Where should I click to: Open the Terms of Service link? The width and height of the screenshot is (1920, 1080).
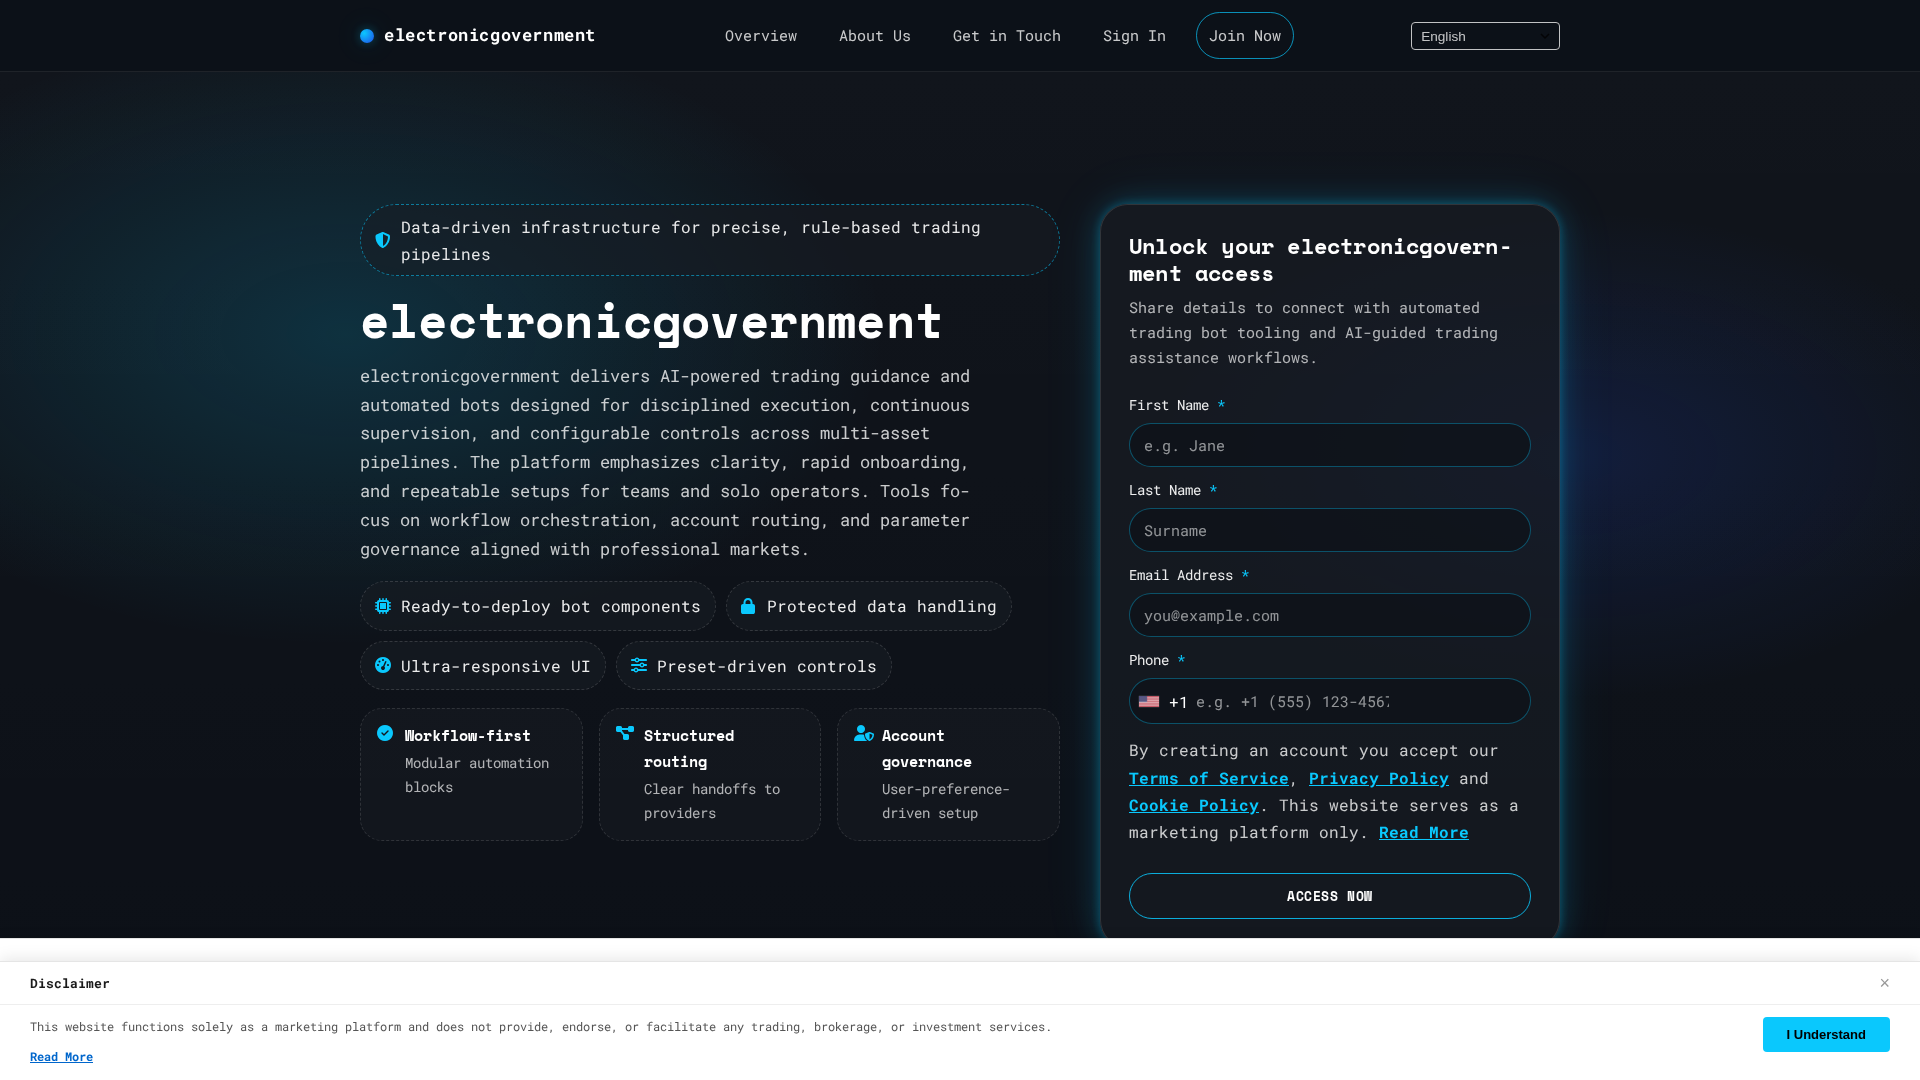pyautogui.click(x=1209, y=778)
